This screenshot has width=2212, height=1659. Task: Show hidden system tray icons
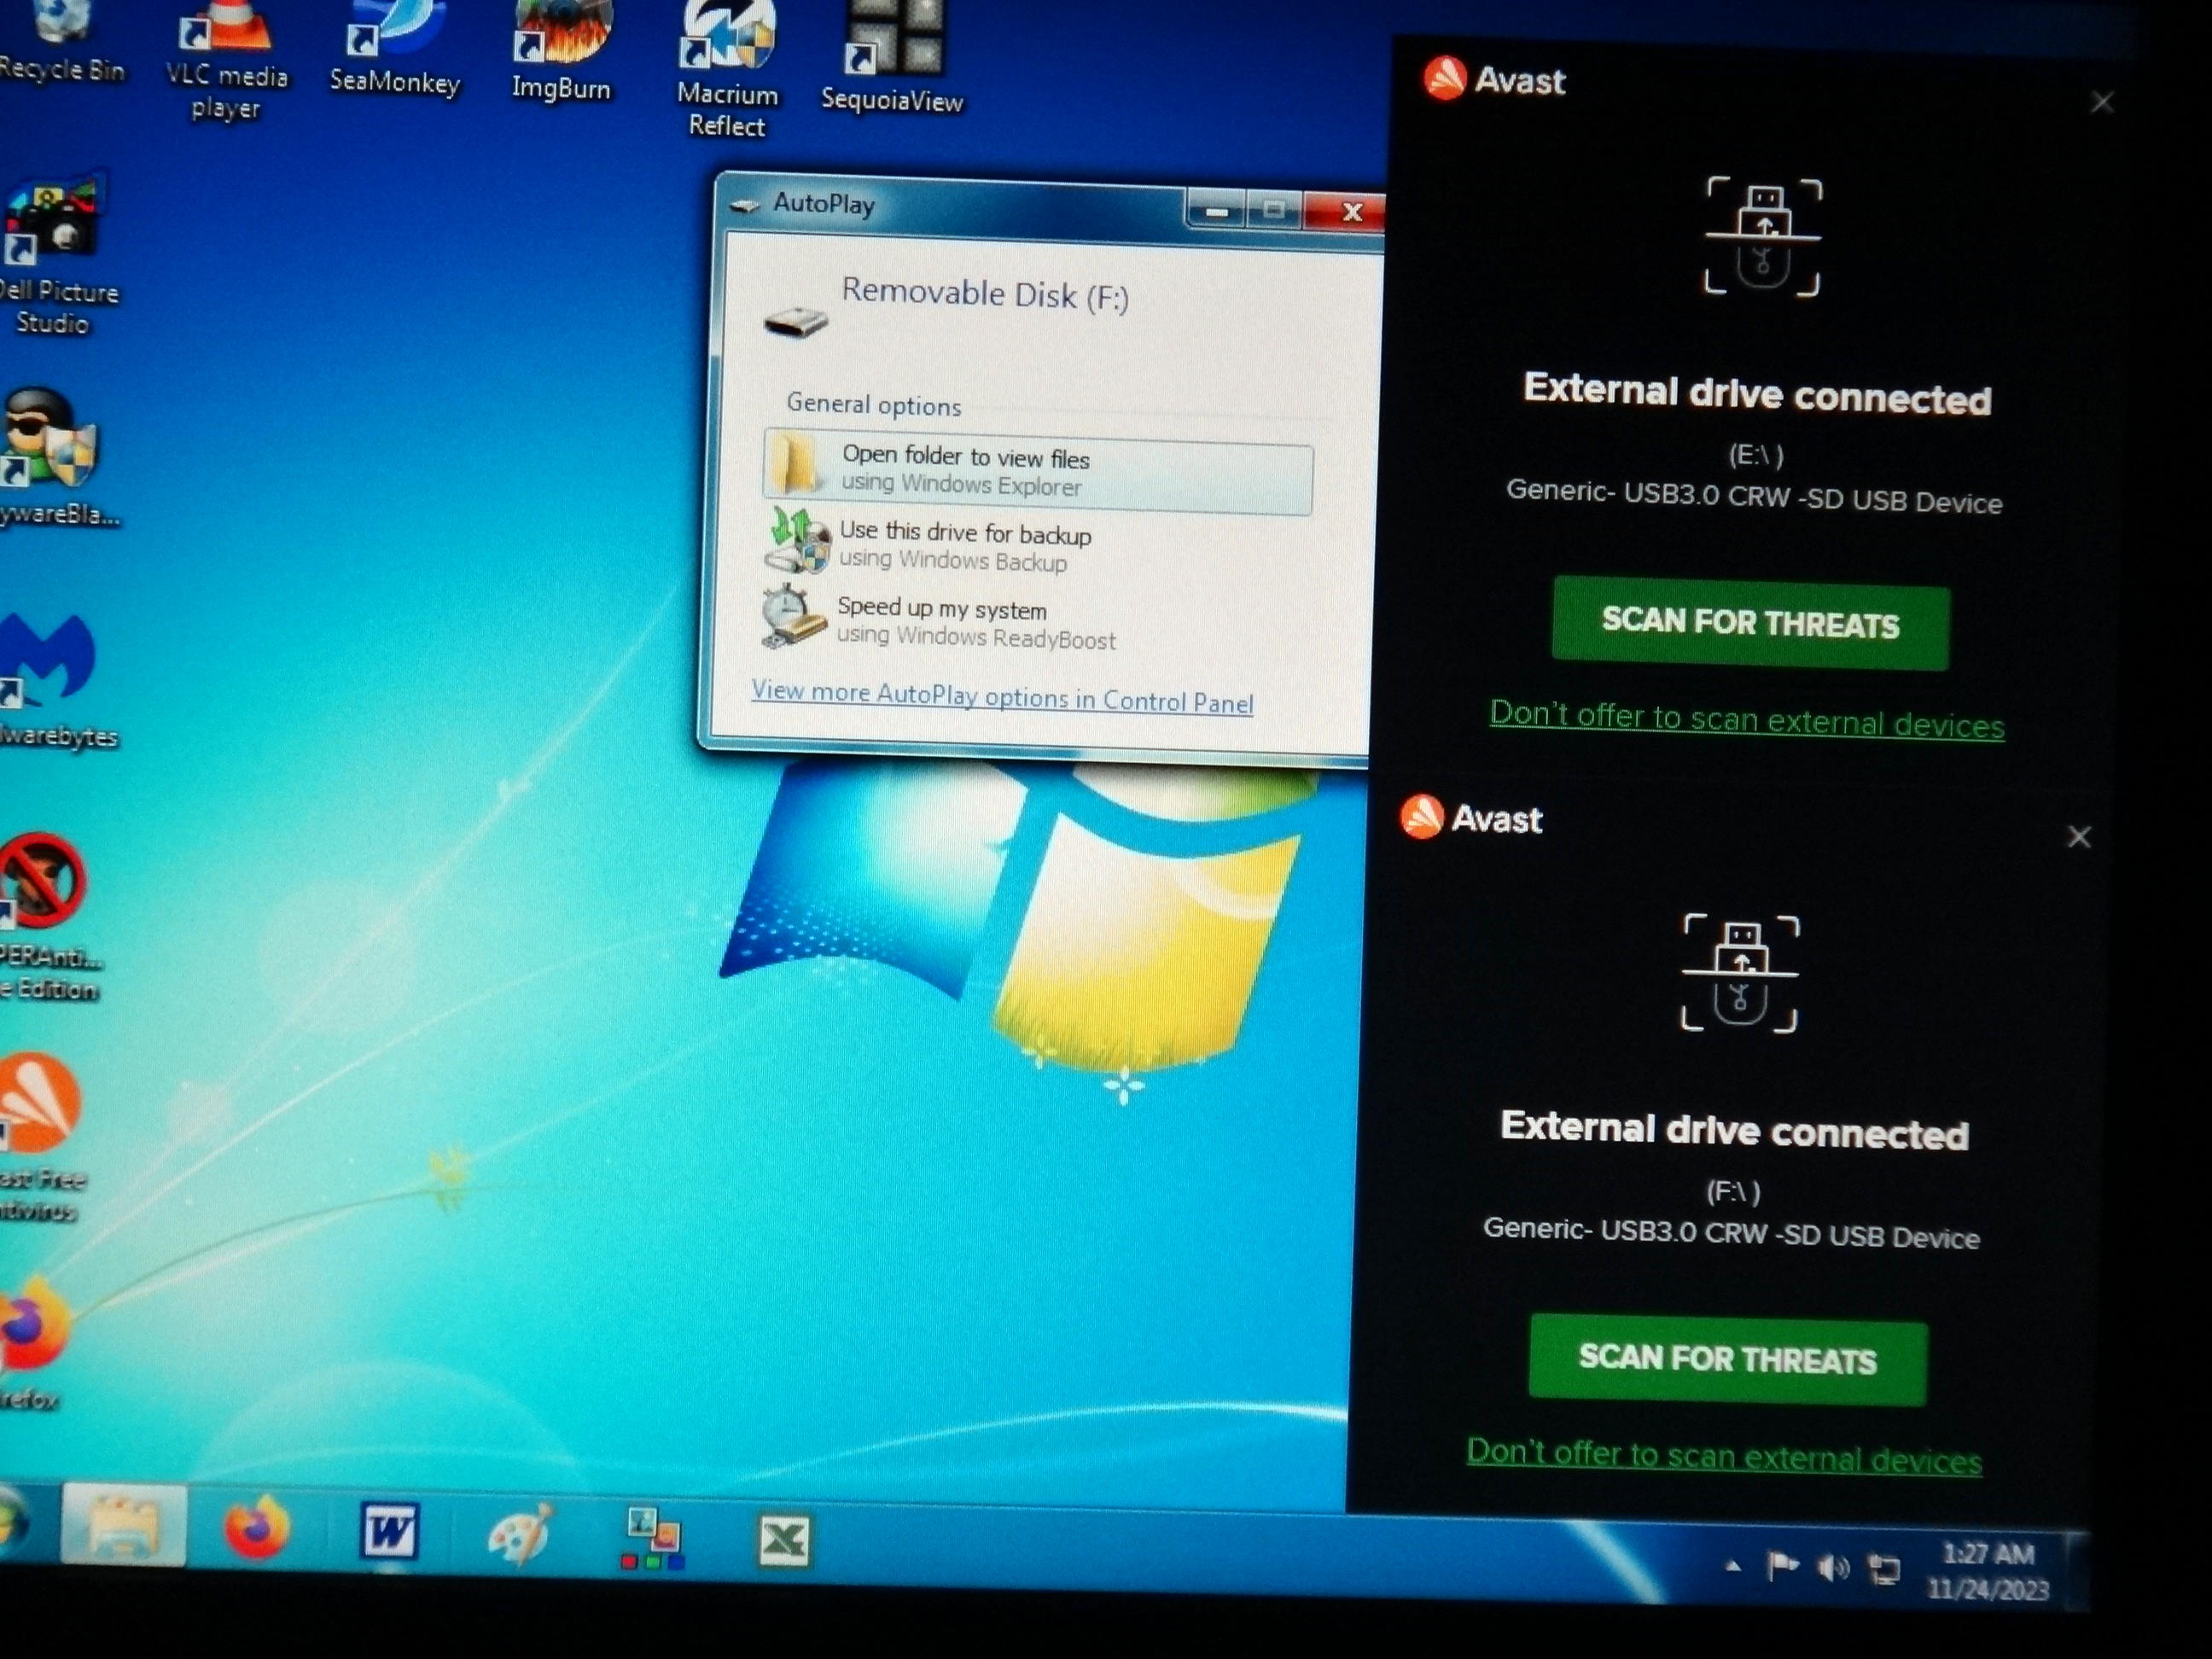coord(1733,1566)
